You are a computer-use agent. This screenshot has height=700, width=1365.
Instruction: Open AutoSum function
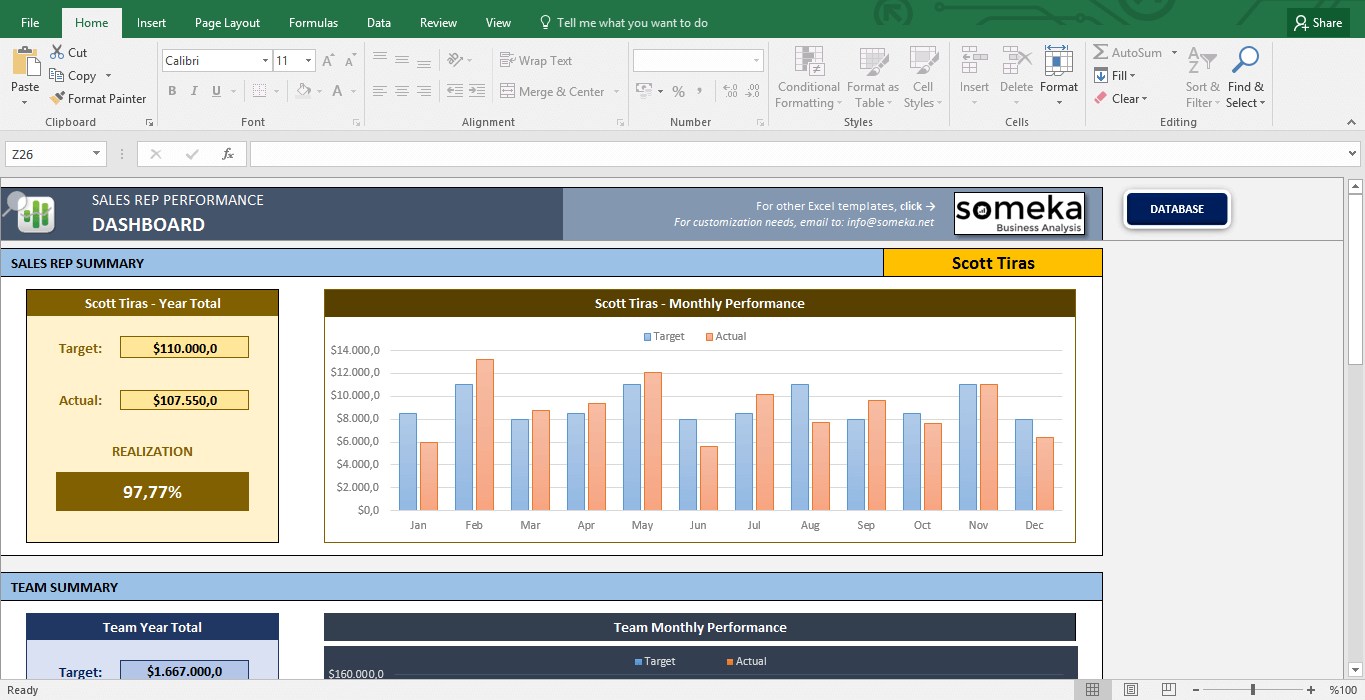click(1128, 53)
